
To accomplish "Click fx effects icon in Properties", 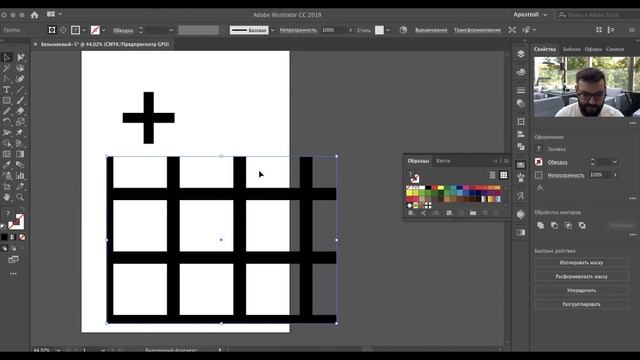I will pyautogui.click(x=540, y=188).
